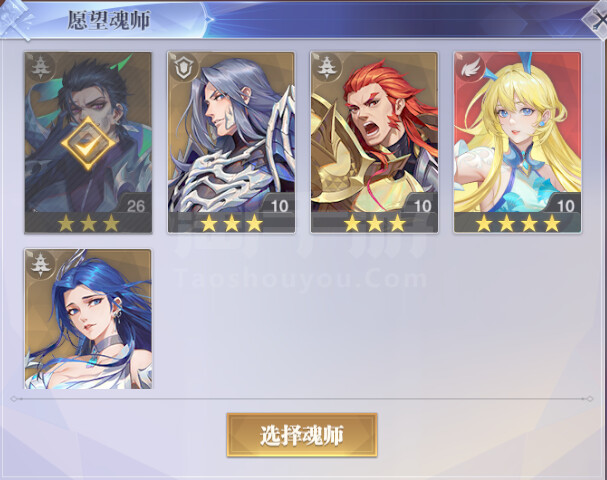
Task: Select the blue-haired female hero card
Action: point(88,319)
